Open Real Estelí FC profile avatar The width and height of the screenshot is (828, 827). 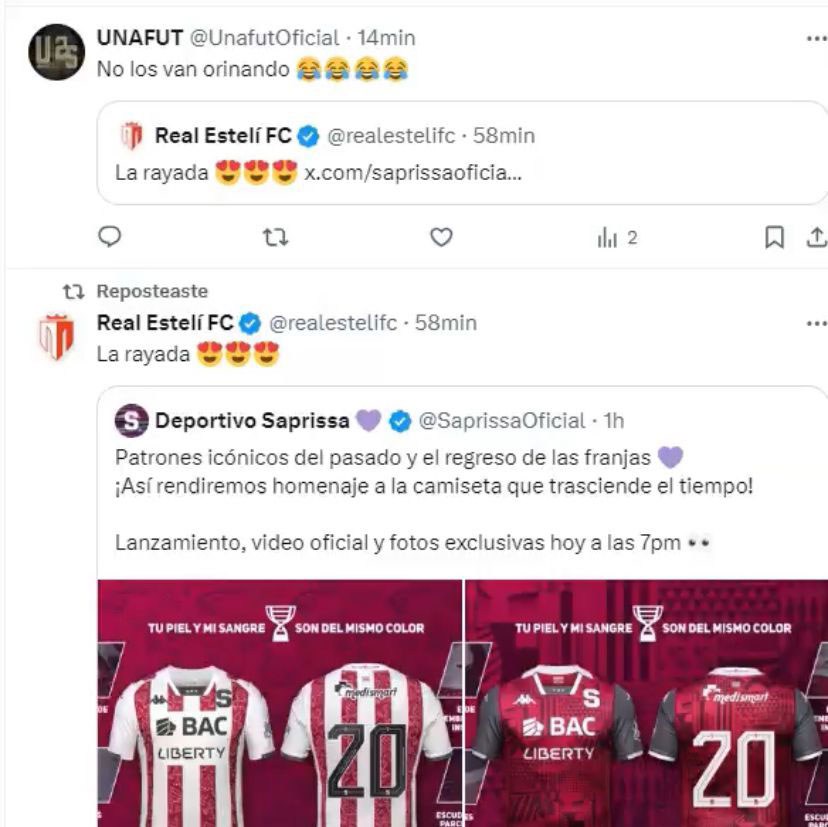pos(56,336)
